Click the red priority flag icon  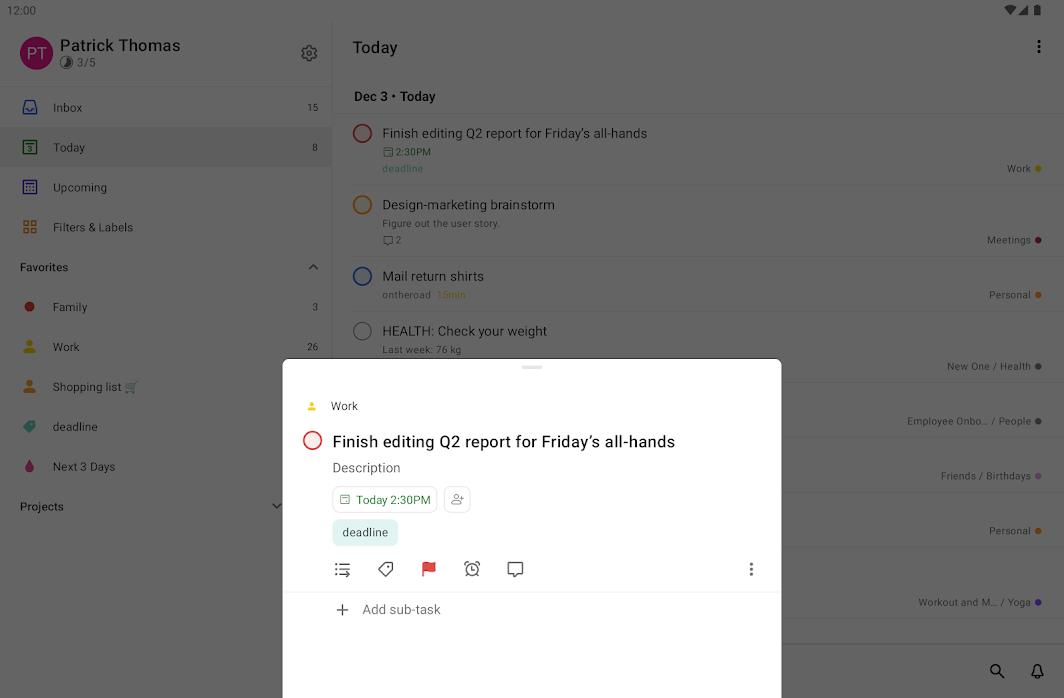429,569
